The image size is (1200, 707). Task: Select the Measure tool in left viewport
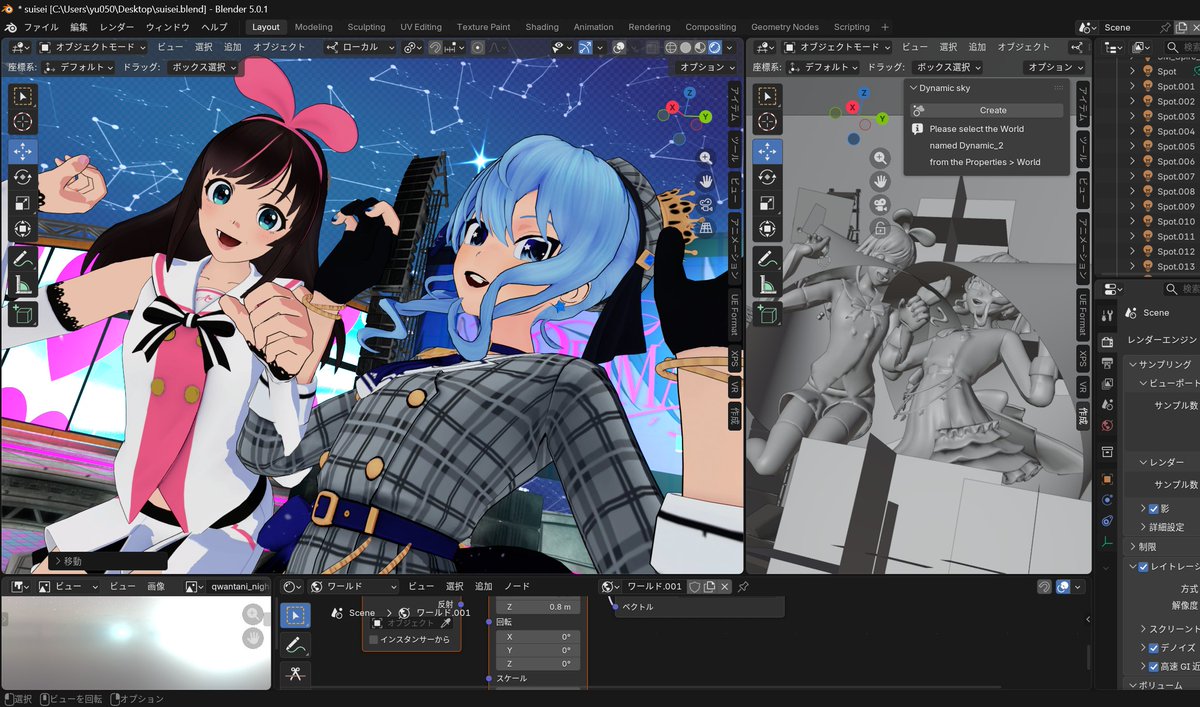tap(22, 284)
